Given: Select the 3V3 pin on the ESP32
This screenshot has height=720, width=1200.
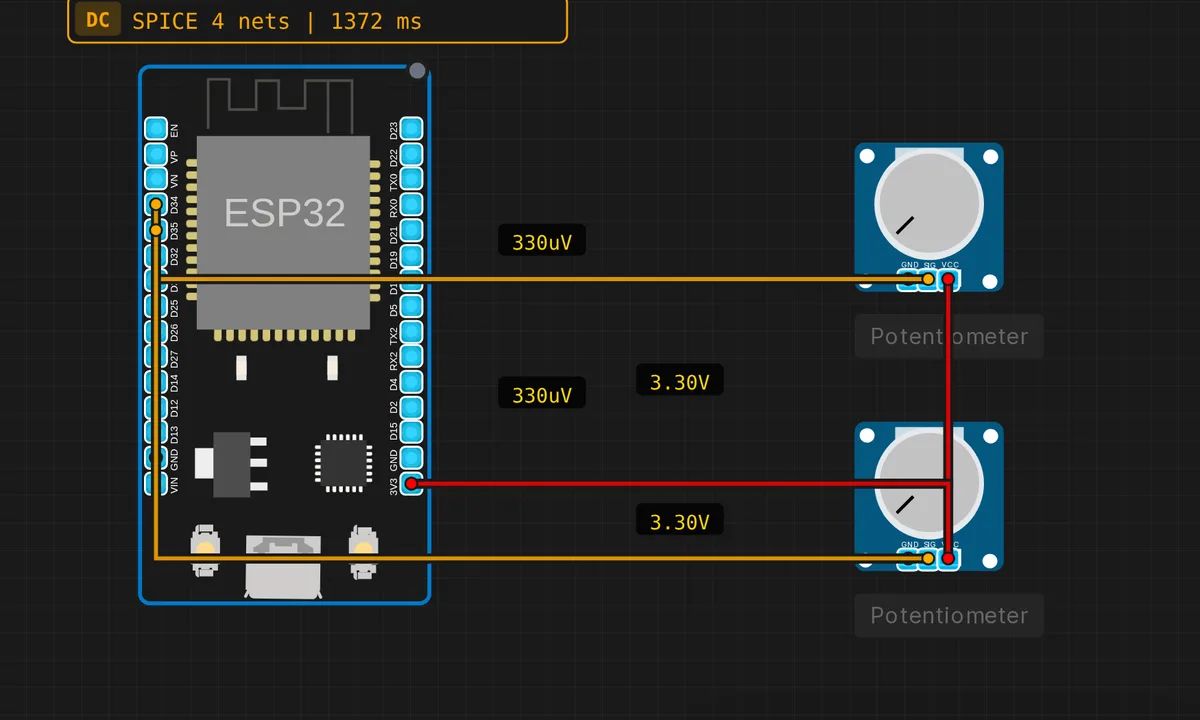Looking at the screenshot, I should pyautogui.click(x=411, y=484).
